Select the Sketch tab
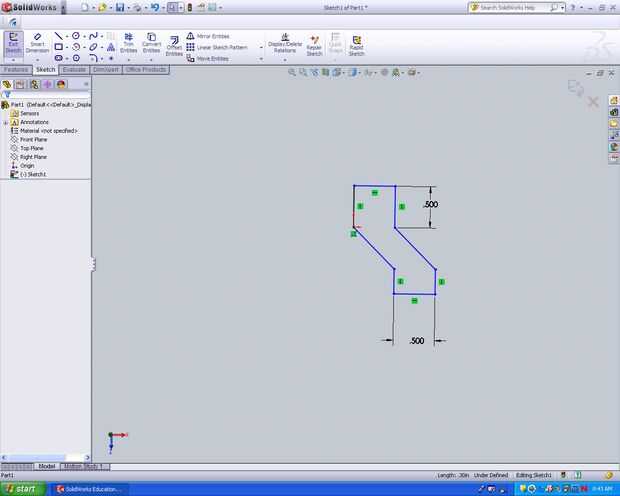The image size is (620, 496). click(x=46, y=70)
